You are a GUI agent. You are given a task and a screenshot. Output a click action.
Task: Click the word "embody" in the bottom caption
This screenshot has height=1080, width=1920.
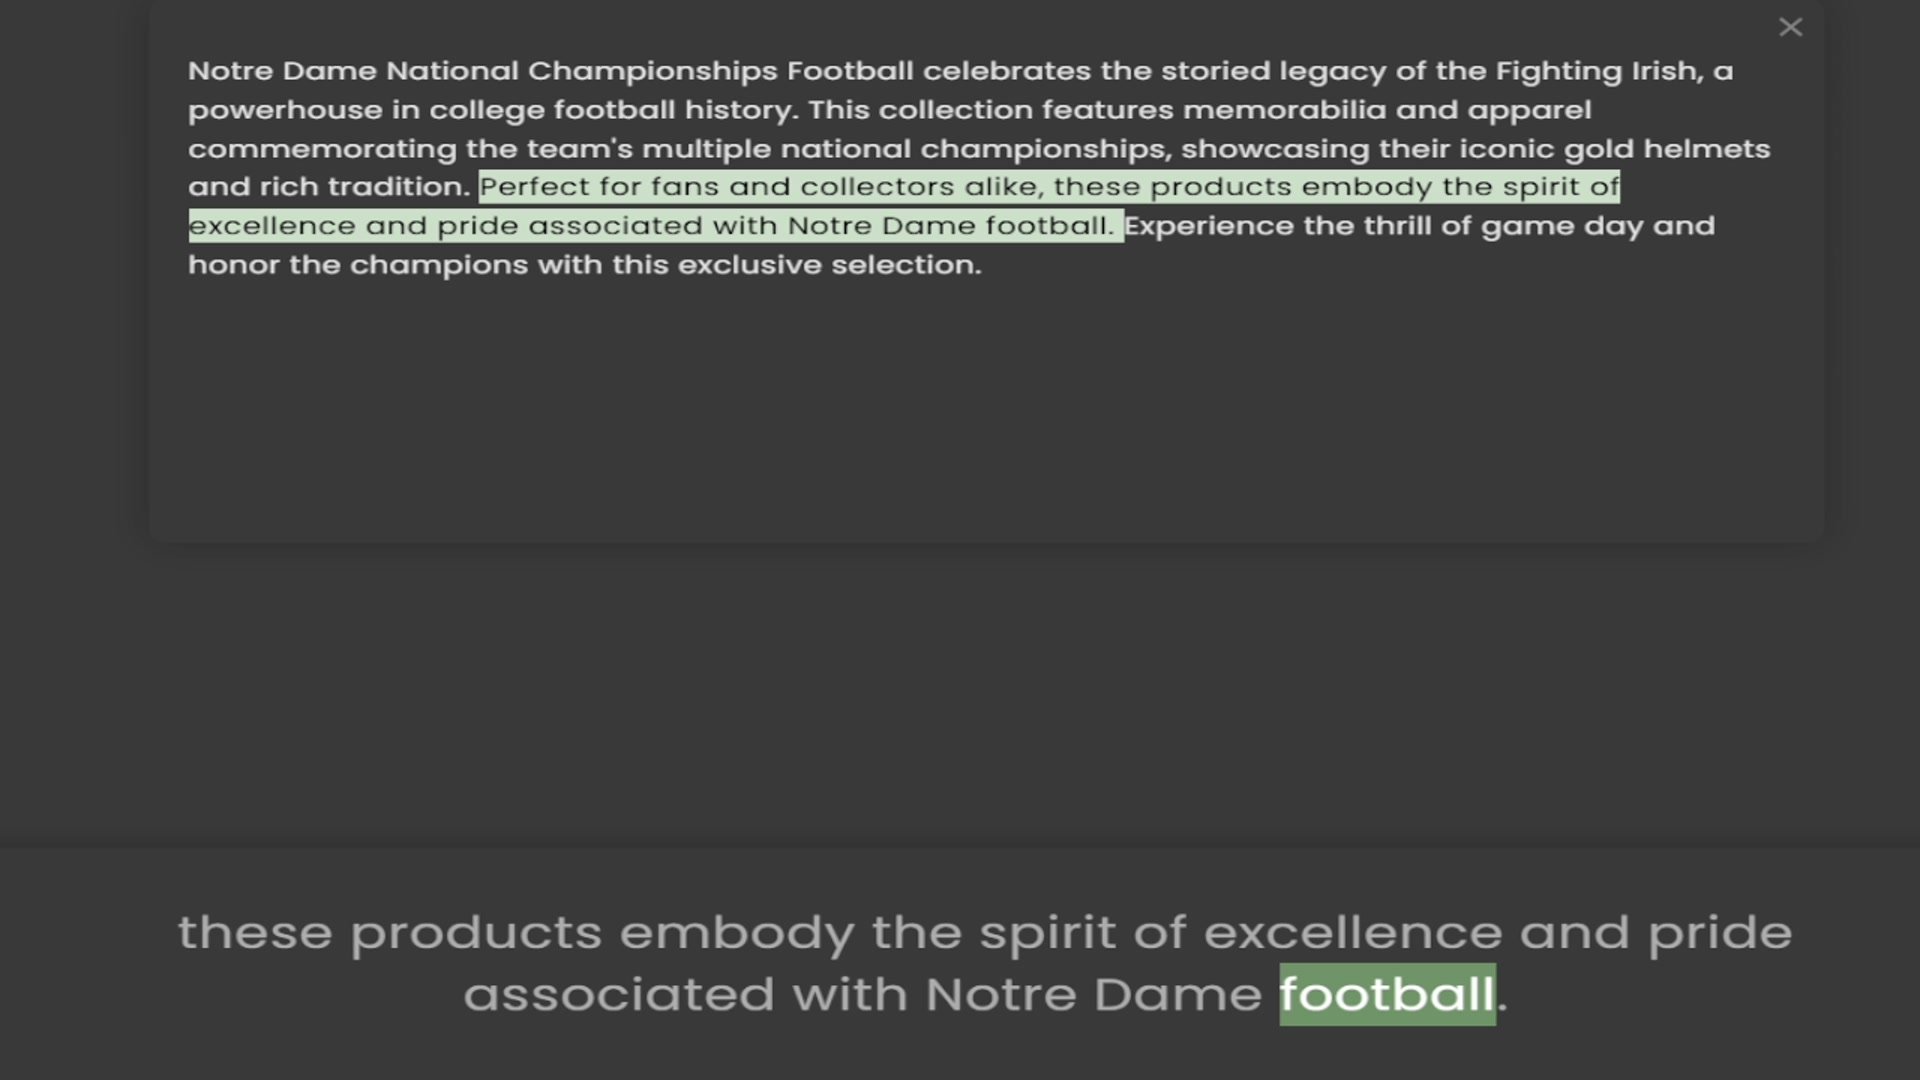737,932
